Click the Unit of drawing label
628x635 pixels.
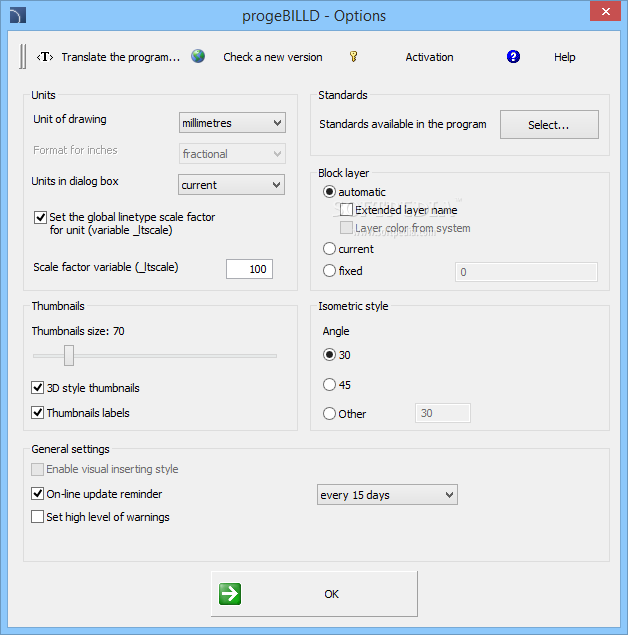(x=70, y=119)
